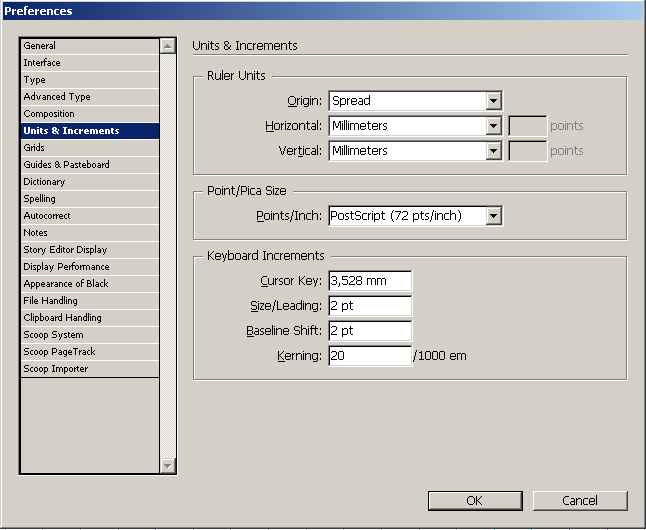Select Guides & Pasteboard category
This screenshot has height=530, width=646.
(x=90, y=165)
